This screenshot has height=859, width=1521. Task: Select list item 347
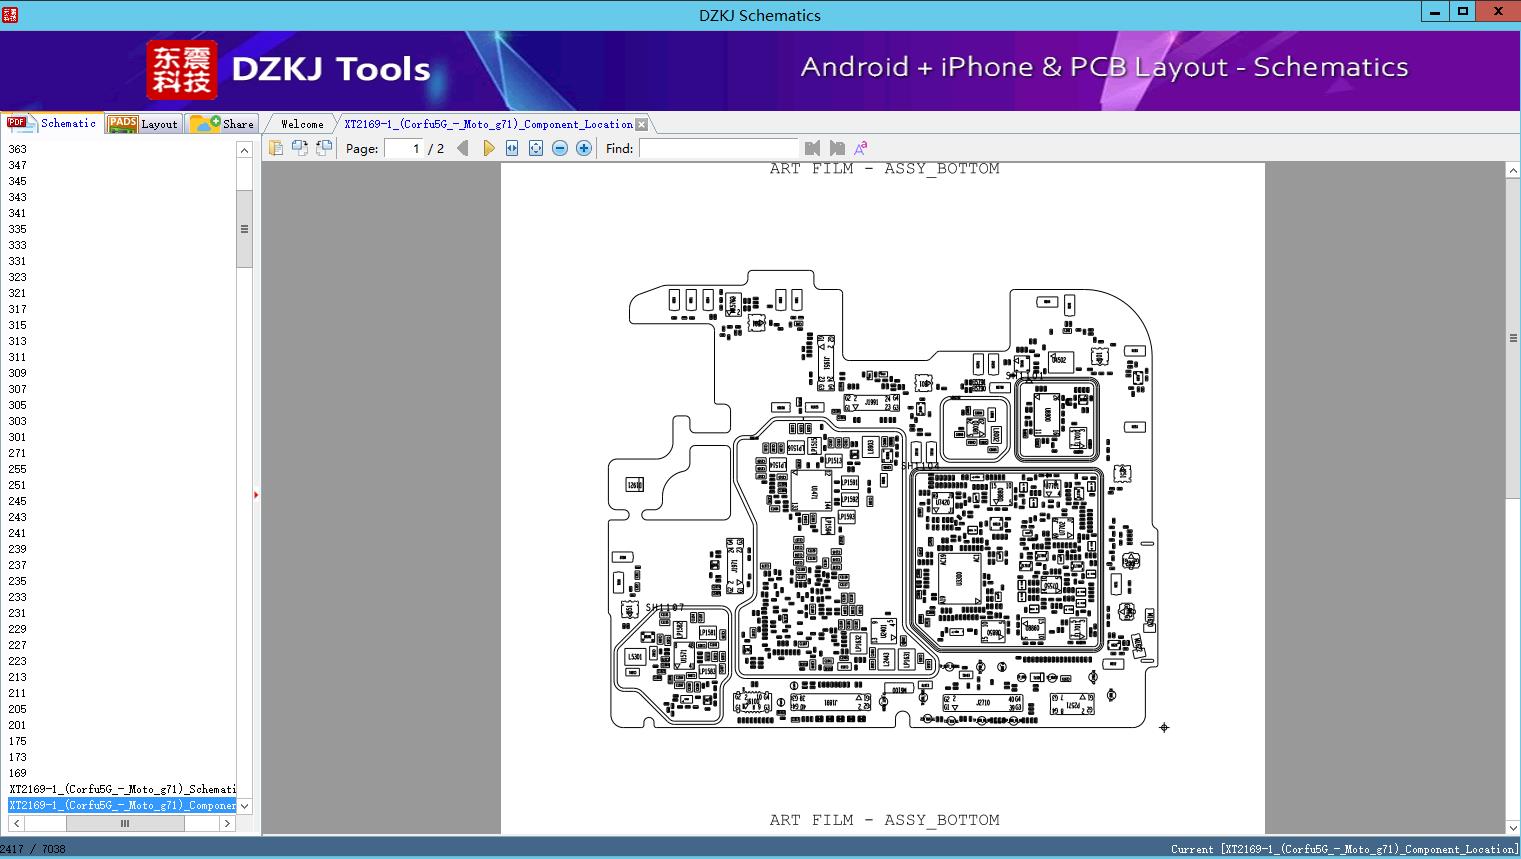[18, 165]
